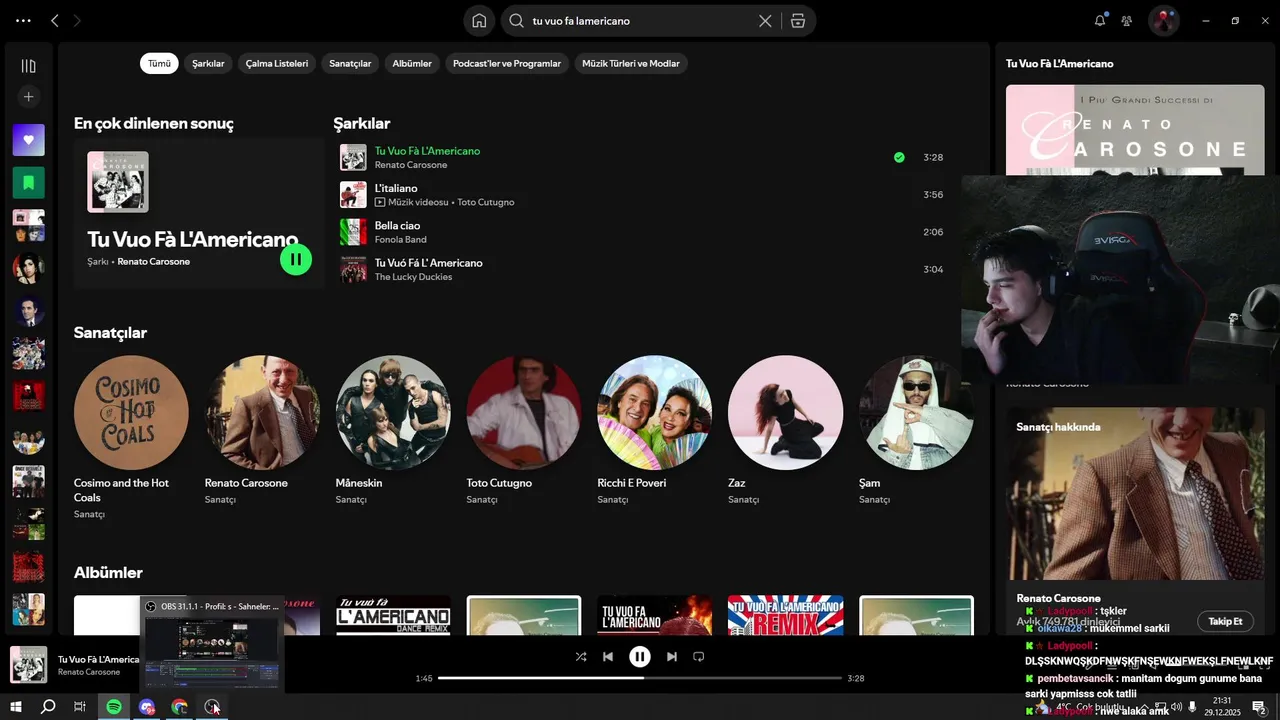This screenshot has width=1280, height=720.
Task: Open notifications bell in Spotify header
Action: click(1100, 20)
